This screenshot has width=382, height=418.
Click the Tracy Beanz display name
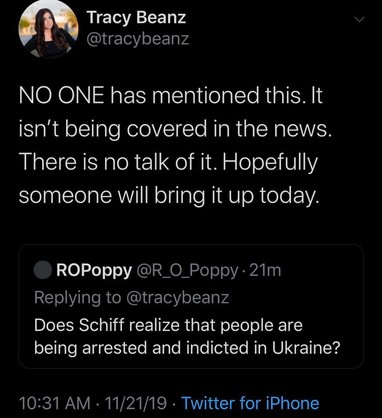point(136,17)
